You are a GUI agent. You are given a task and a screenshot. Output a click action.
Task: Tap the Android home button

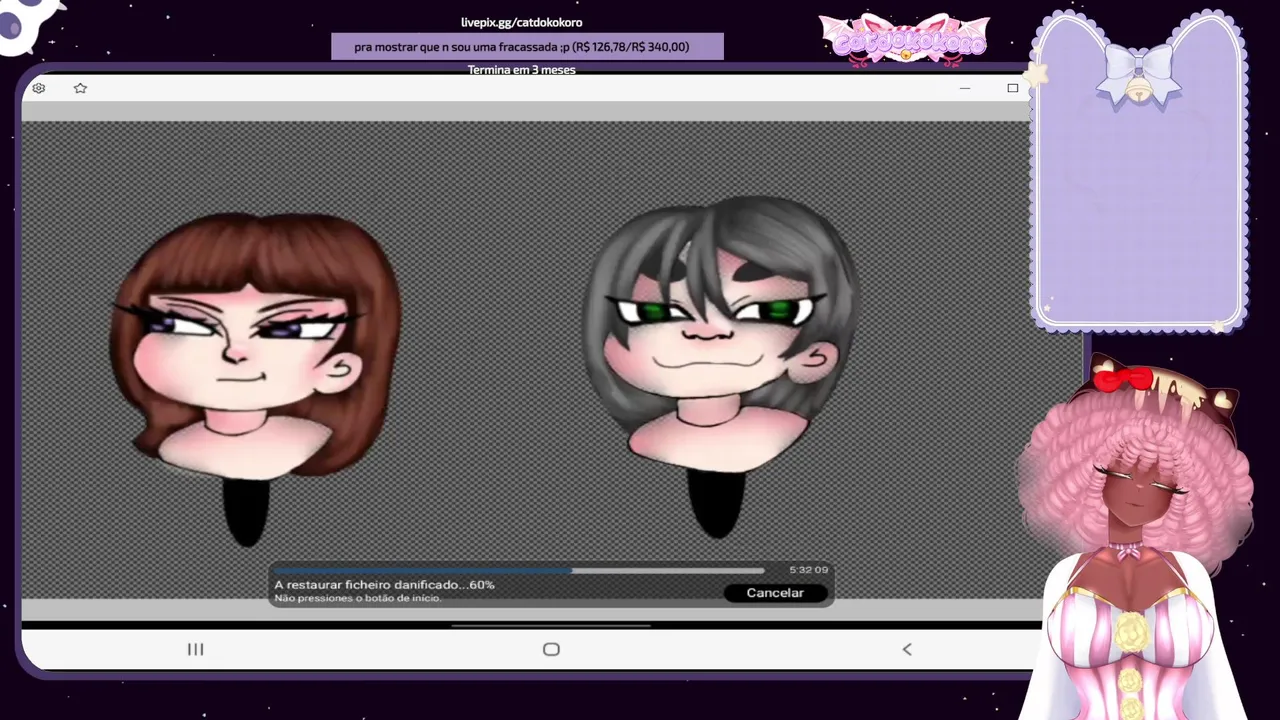point(551,649)
